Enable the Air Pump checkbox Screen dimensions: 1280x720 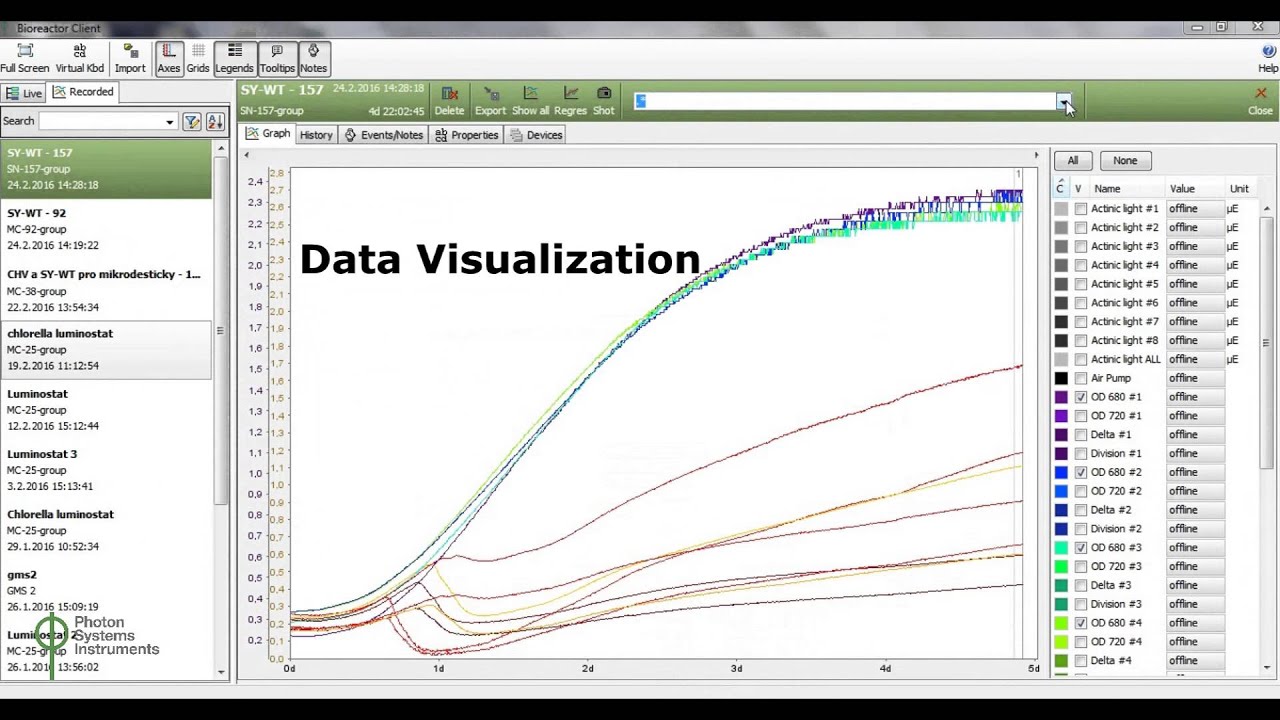click(x=1081, y=378)
